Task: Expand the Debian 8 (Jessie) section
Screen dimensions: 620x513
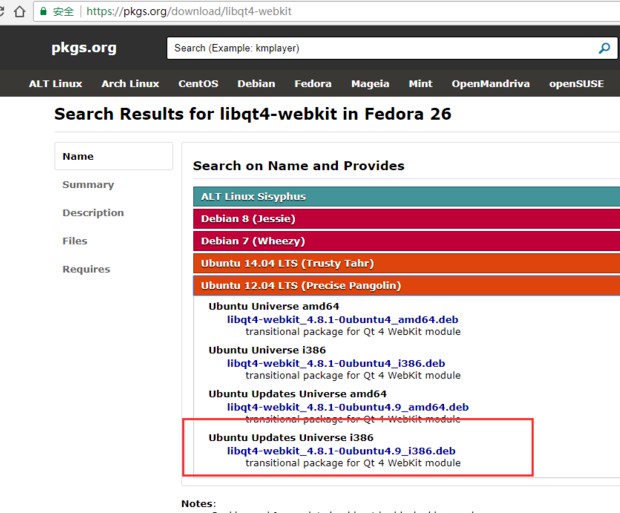Action: 406,219
